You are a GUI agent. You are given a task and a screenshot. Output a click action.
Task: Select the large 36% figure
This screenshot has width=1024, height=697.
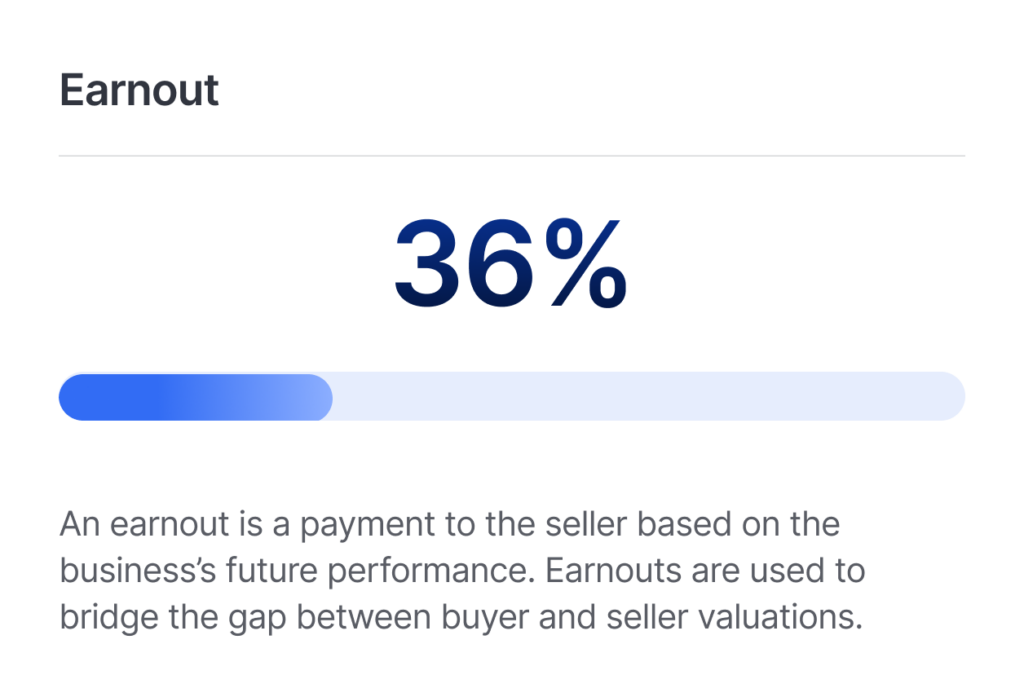click(x=511, y=263)
